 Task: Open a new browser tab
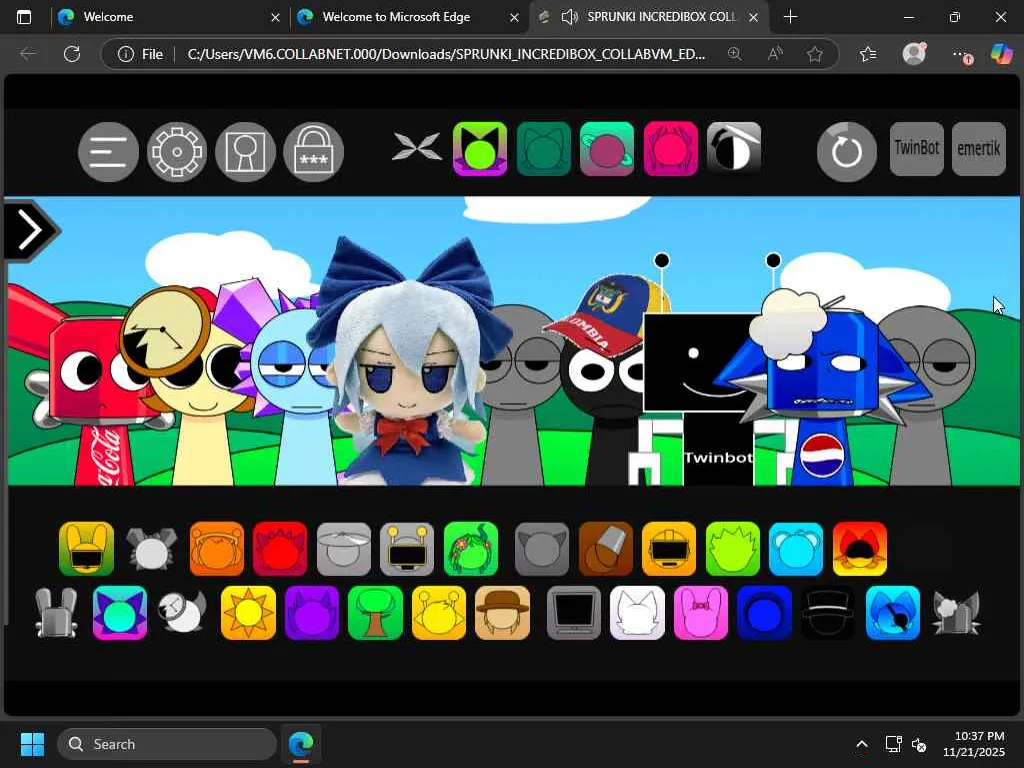point(790,17)
